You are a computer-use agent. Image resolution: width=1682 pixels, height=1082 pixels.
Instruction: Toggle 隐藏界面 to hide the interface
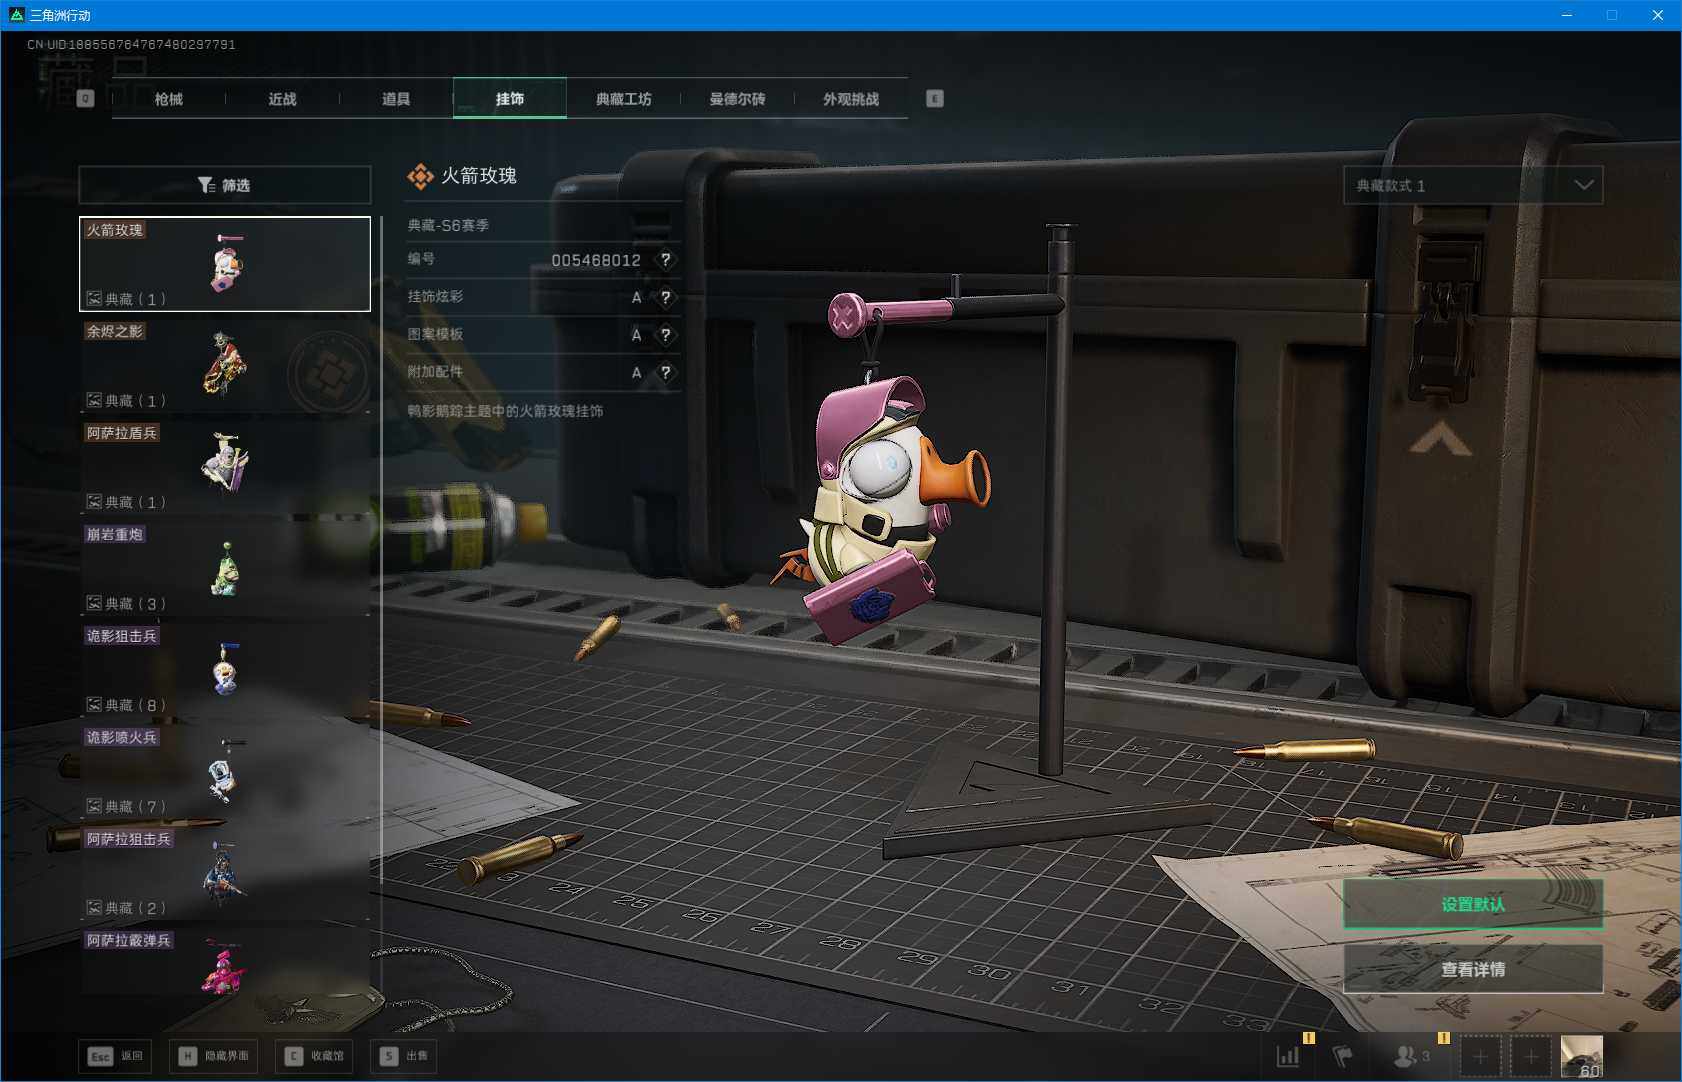pos(215,1056)
